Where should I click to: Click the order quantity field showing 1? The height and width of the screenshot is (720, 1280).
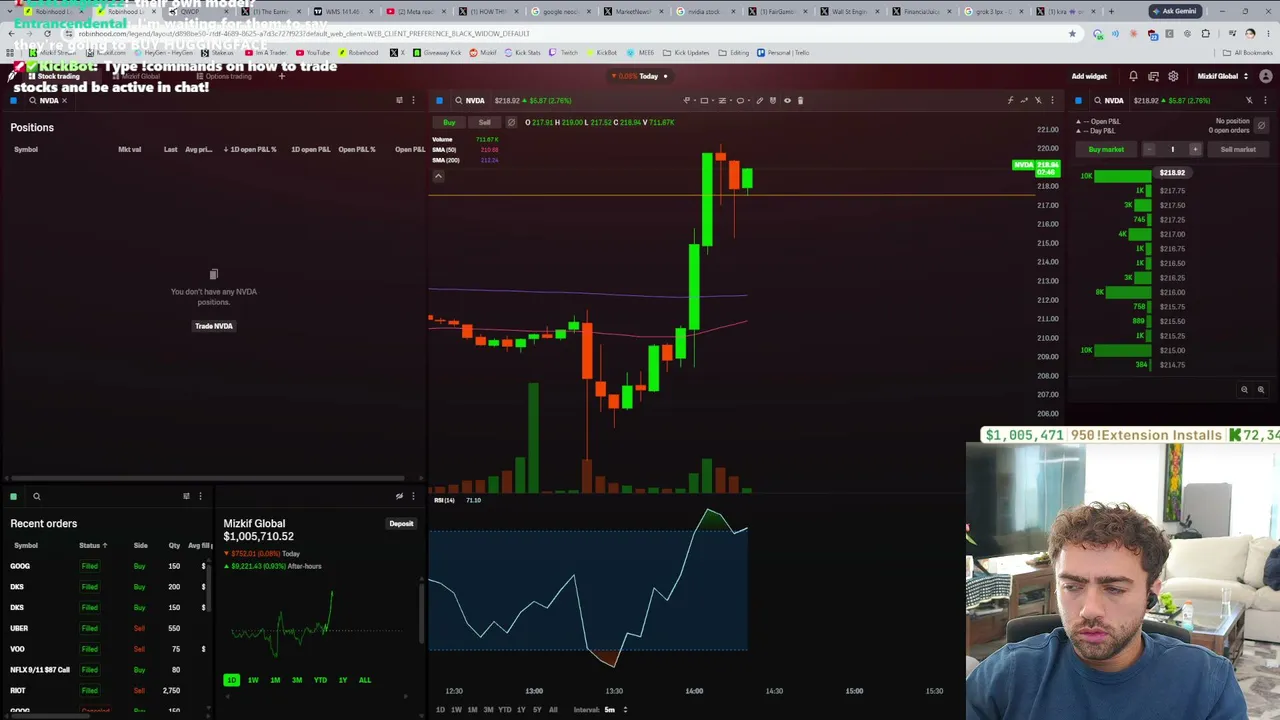[x=1172, y=149]
